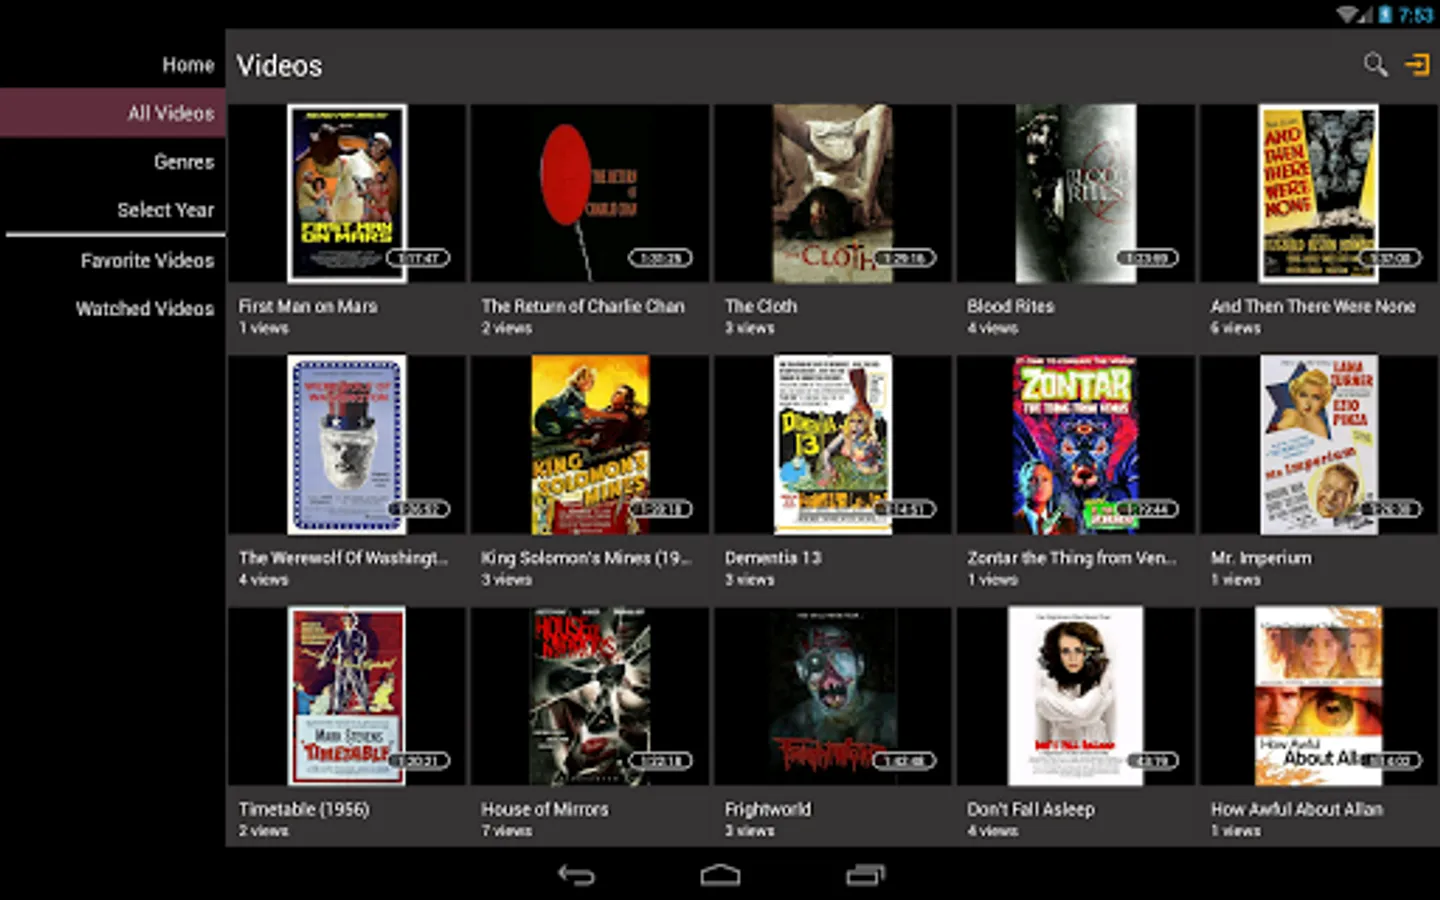Tap the duration badge on Frightworld
This screenshot has width=1440, height=900.
click(905, 761)
